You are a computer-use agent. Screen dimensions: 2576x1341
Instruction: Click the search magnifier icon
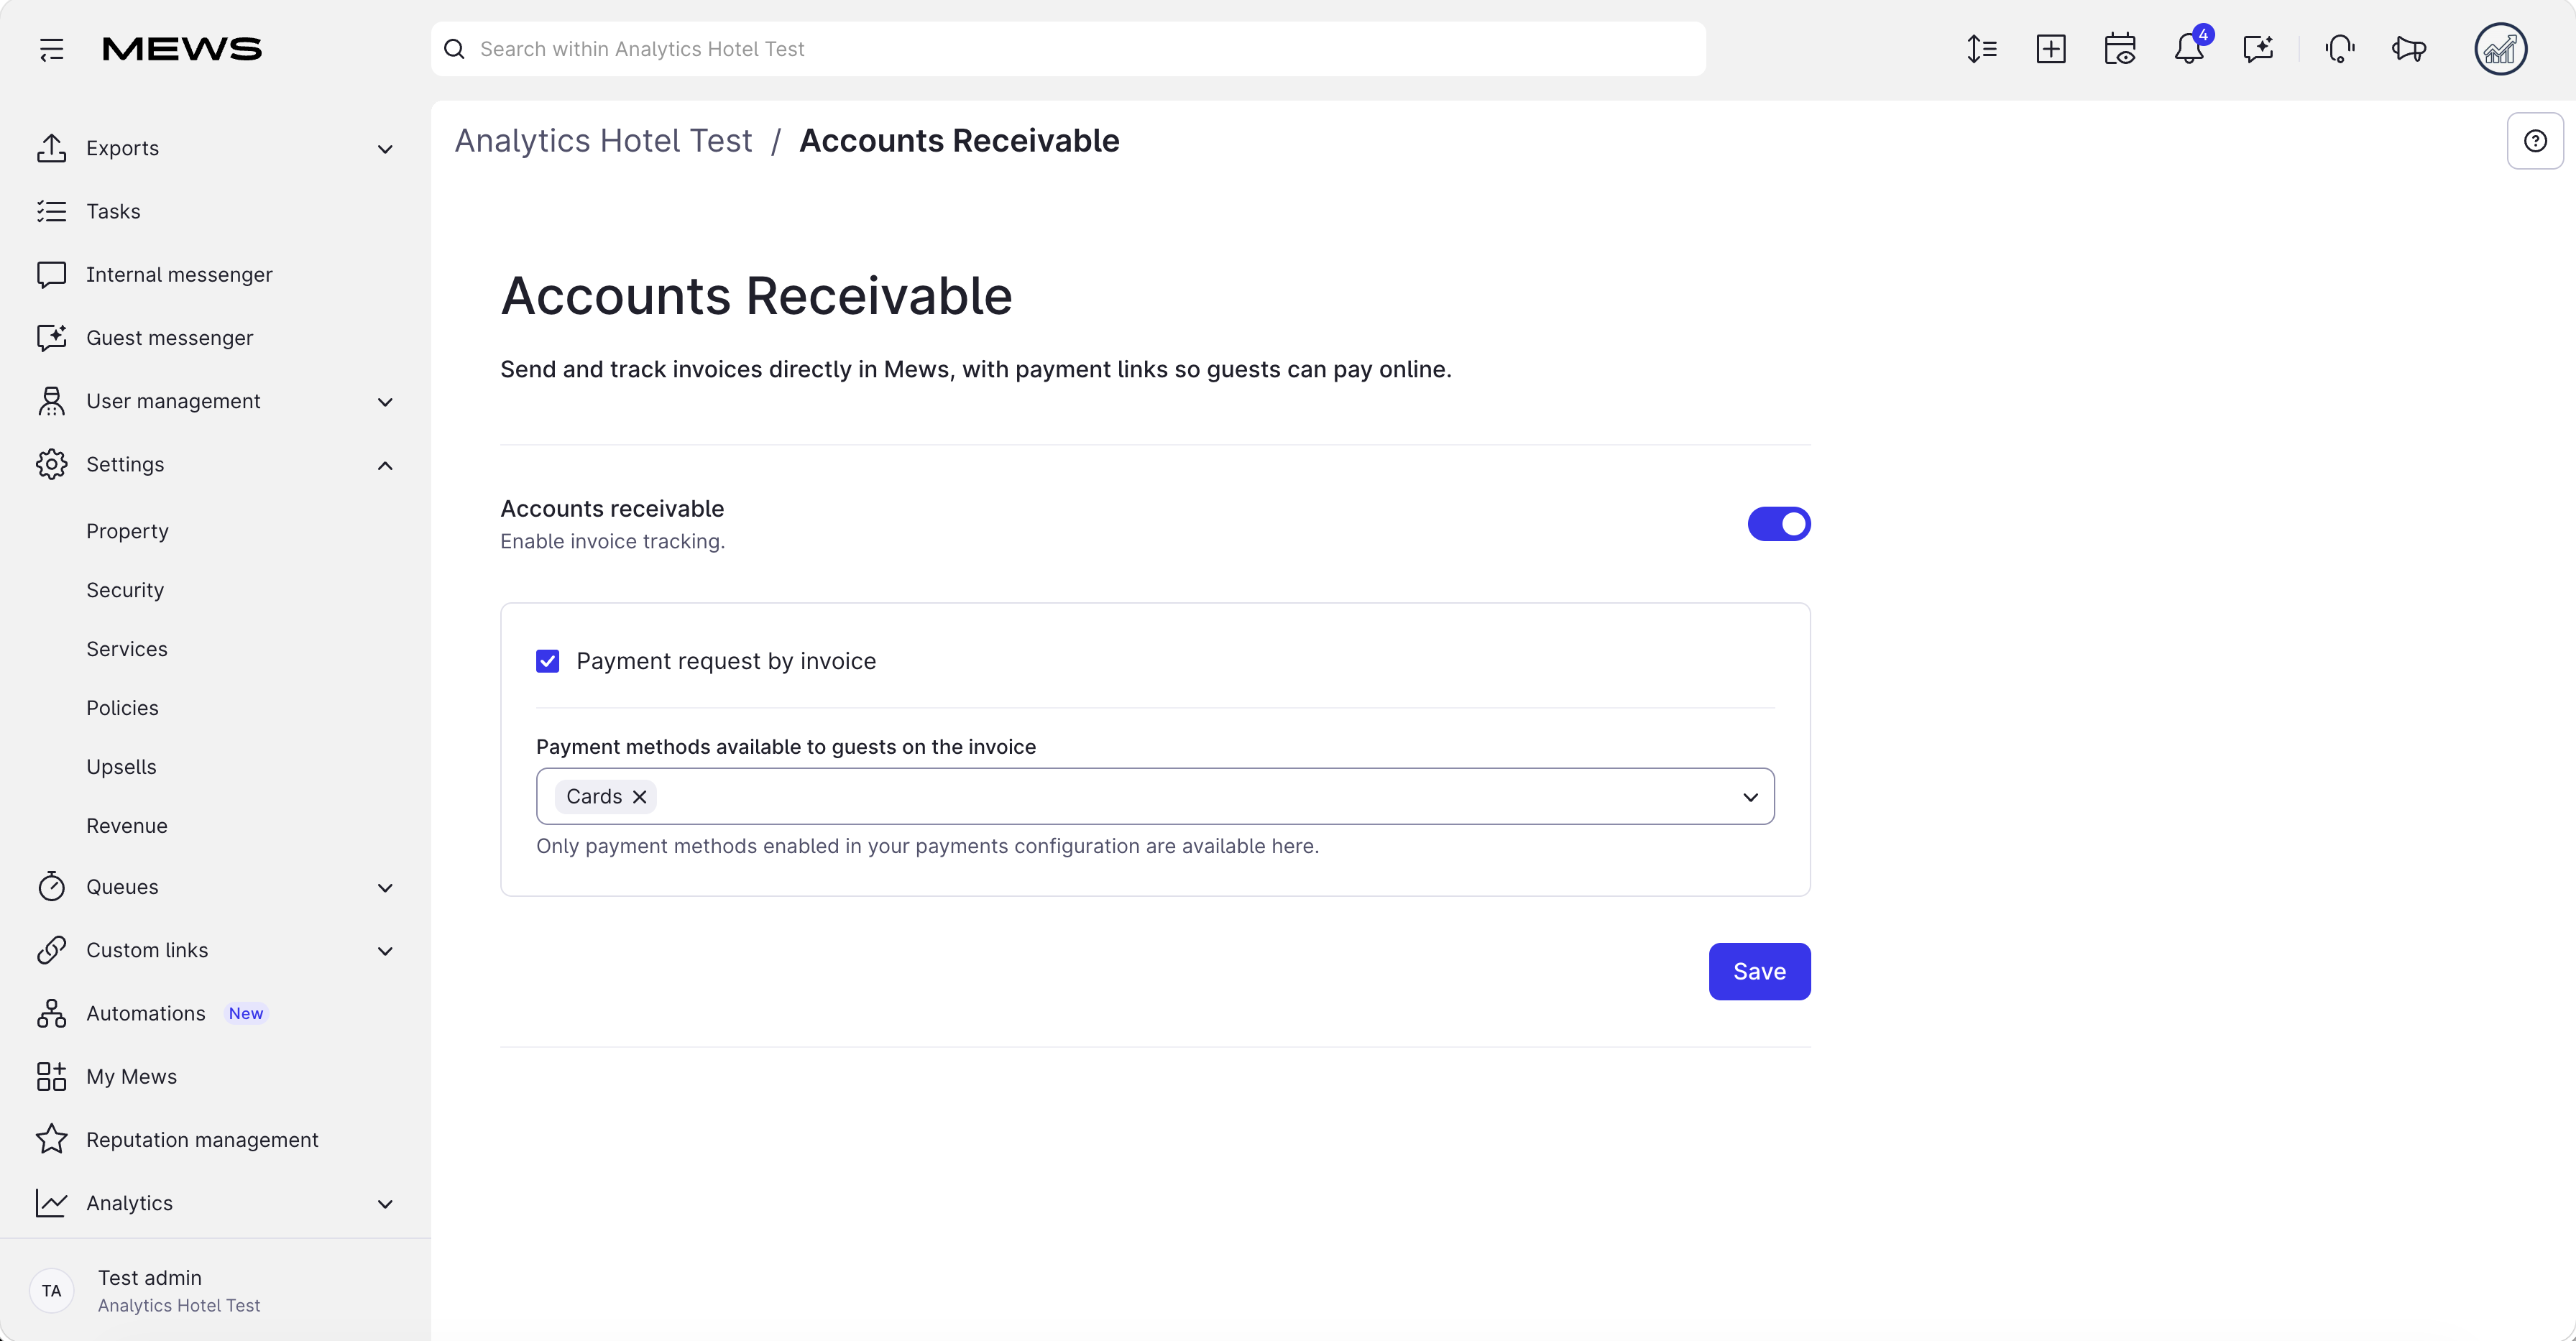tap(454, 49)
